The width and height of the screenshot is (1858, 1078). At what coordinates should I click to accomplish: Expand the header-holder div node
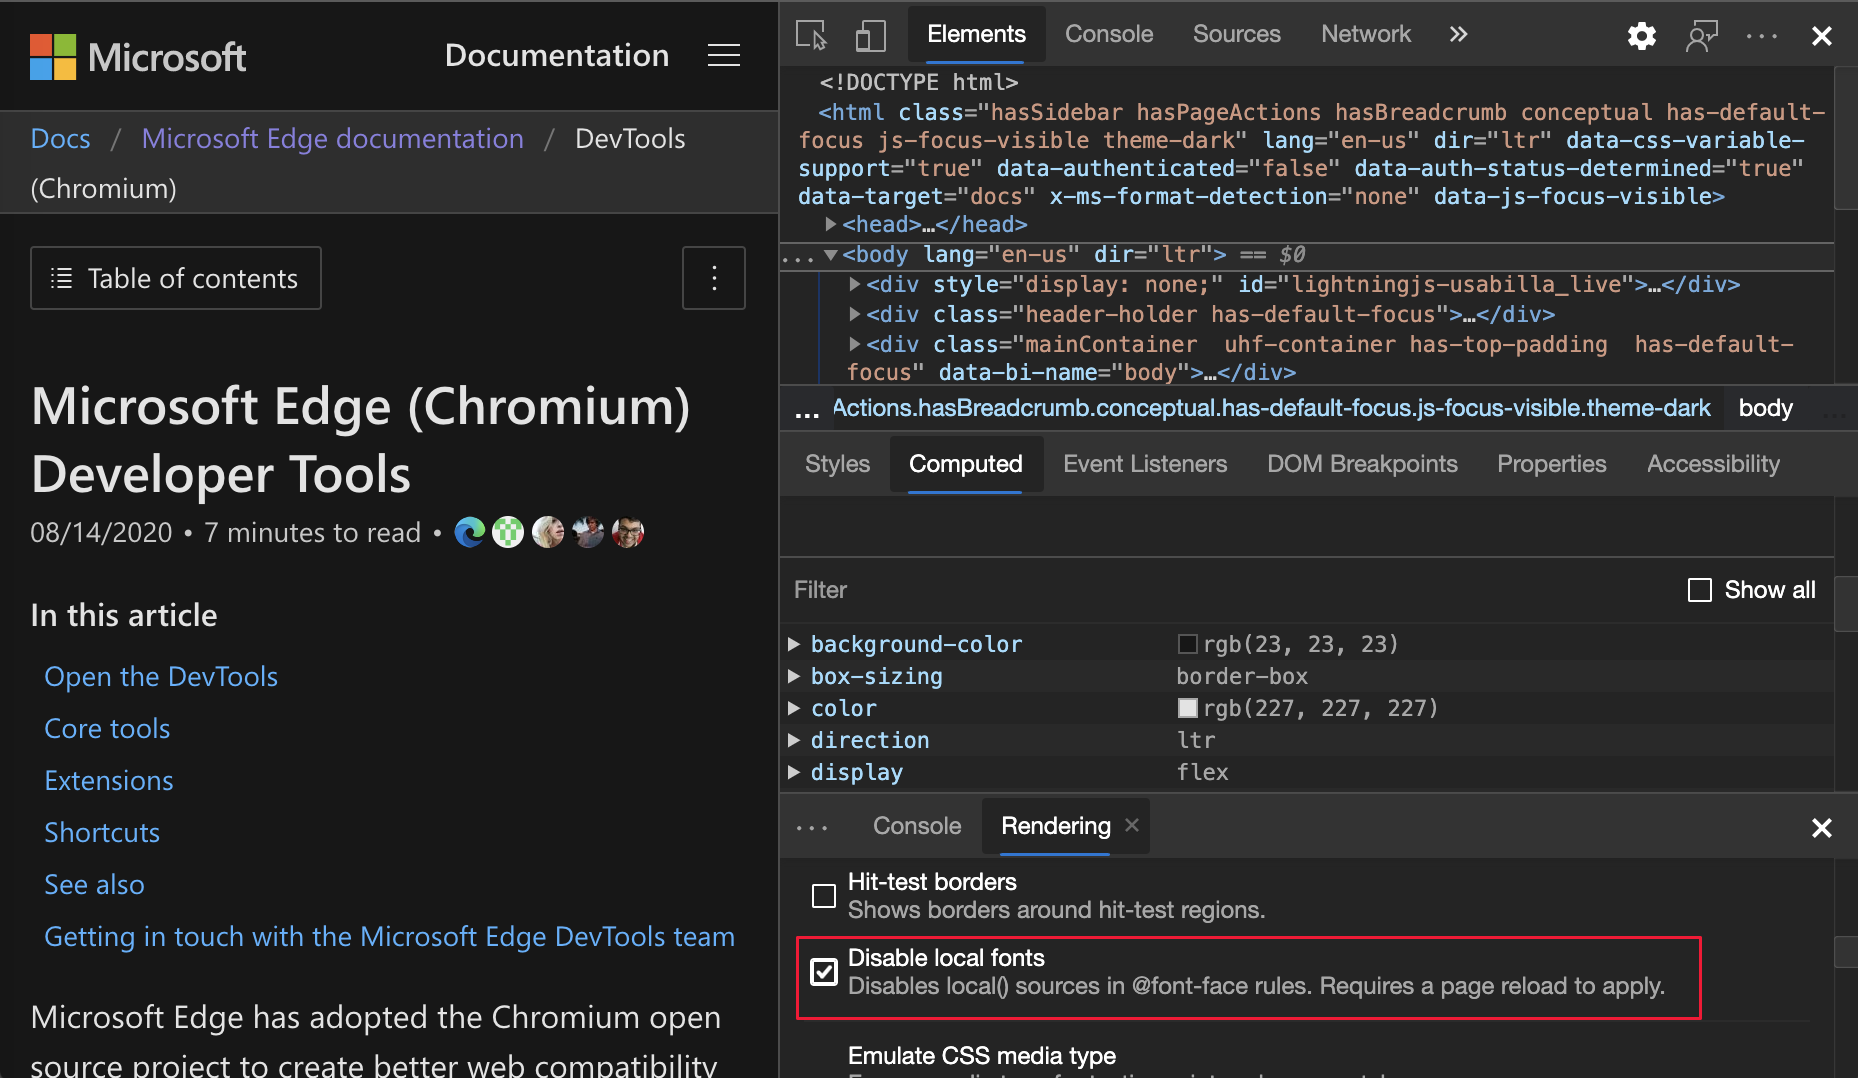click(x=855, y=314)
